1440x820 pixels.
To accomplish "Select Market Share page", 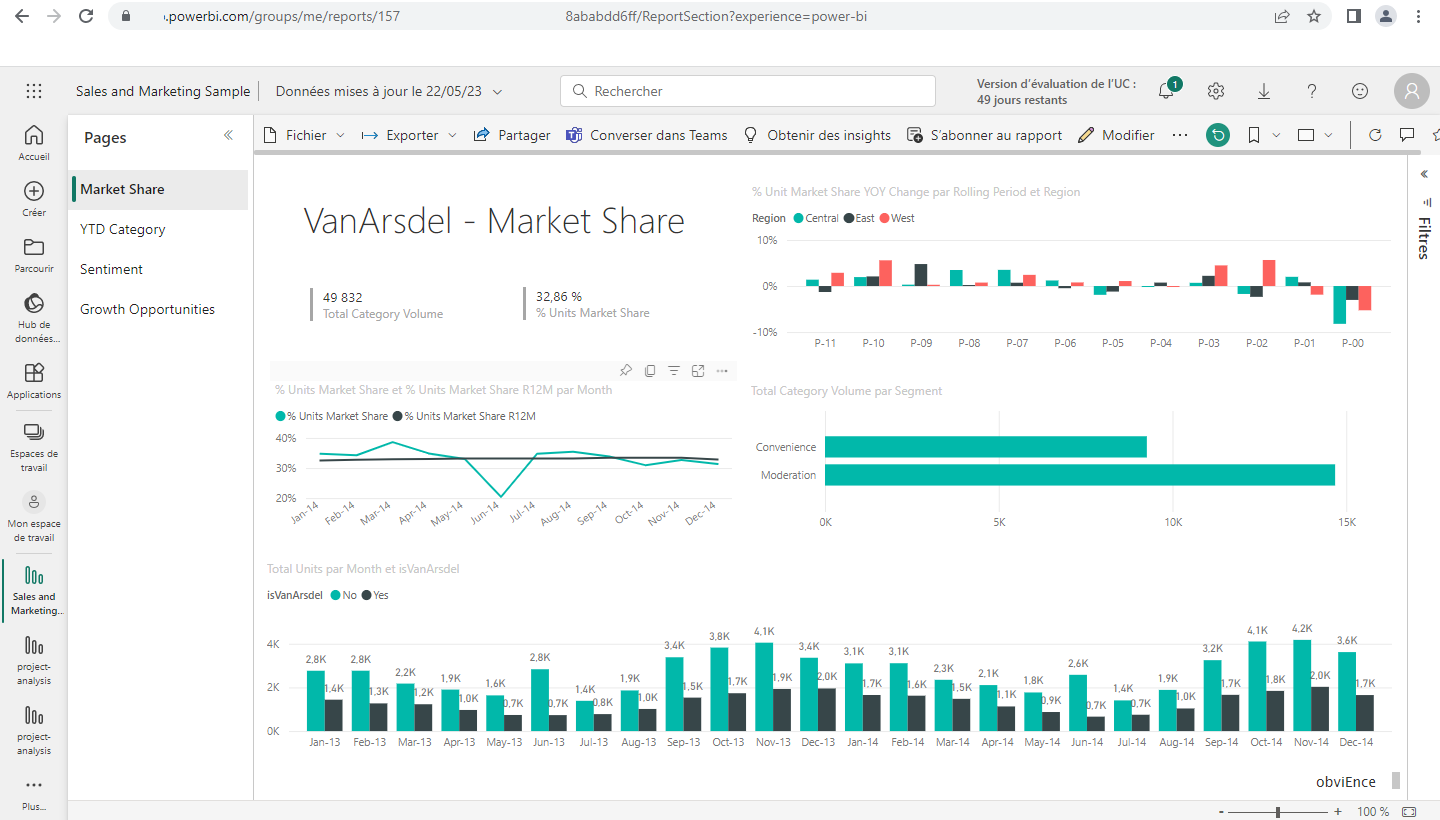I will click(160, 189).
